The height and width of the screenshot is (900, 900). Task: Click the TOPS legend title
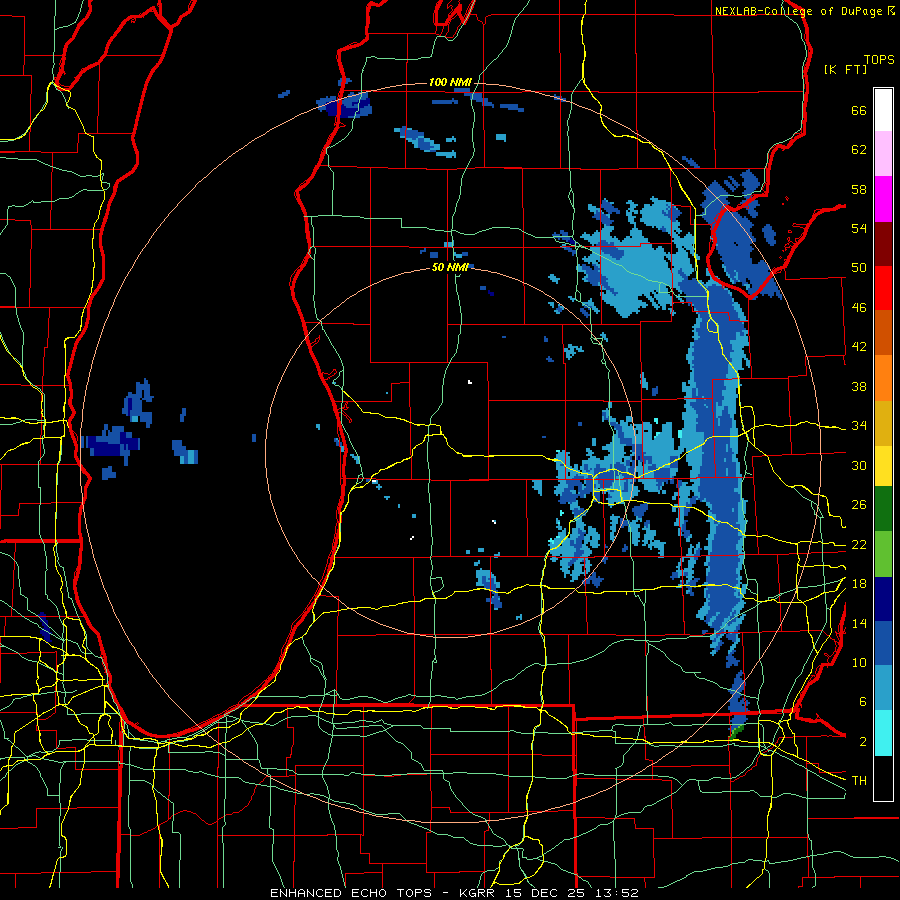coord(879,59)
